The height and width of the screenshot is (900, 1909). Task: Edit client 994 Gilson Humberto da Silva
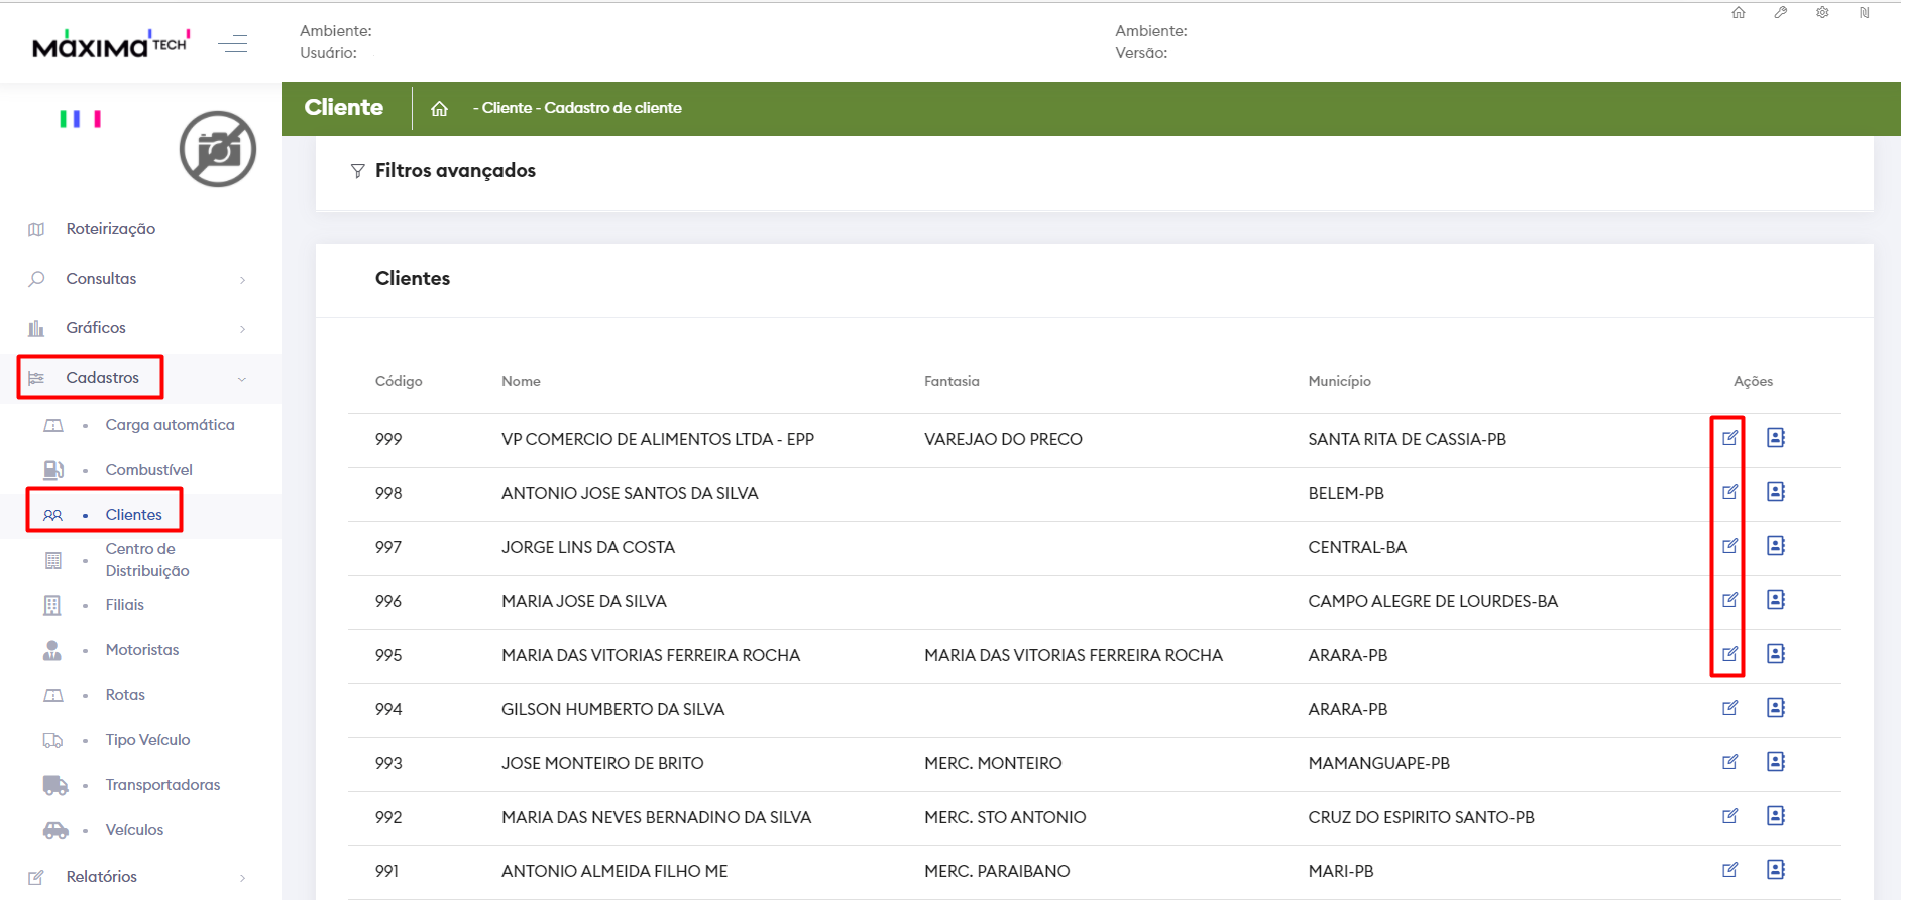(1729, 708)
